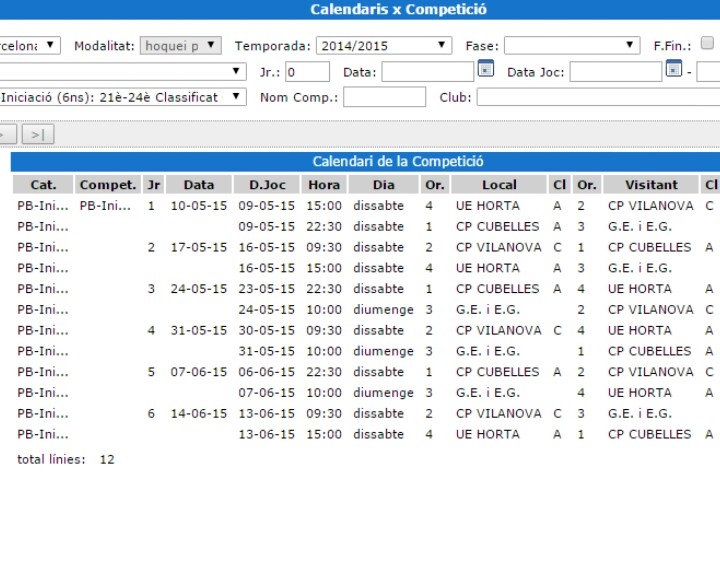Image resolution: width=720 pixels, height=563 pixels.
Task: Expand the Fase dropdown
Action: [x=571, y=45]
